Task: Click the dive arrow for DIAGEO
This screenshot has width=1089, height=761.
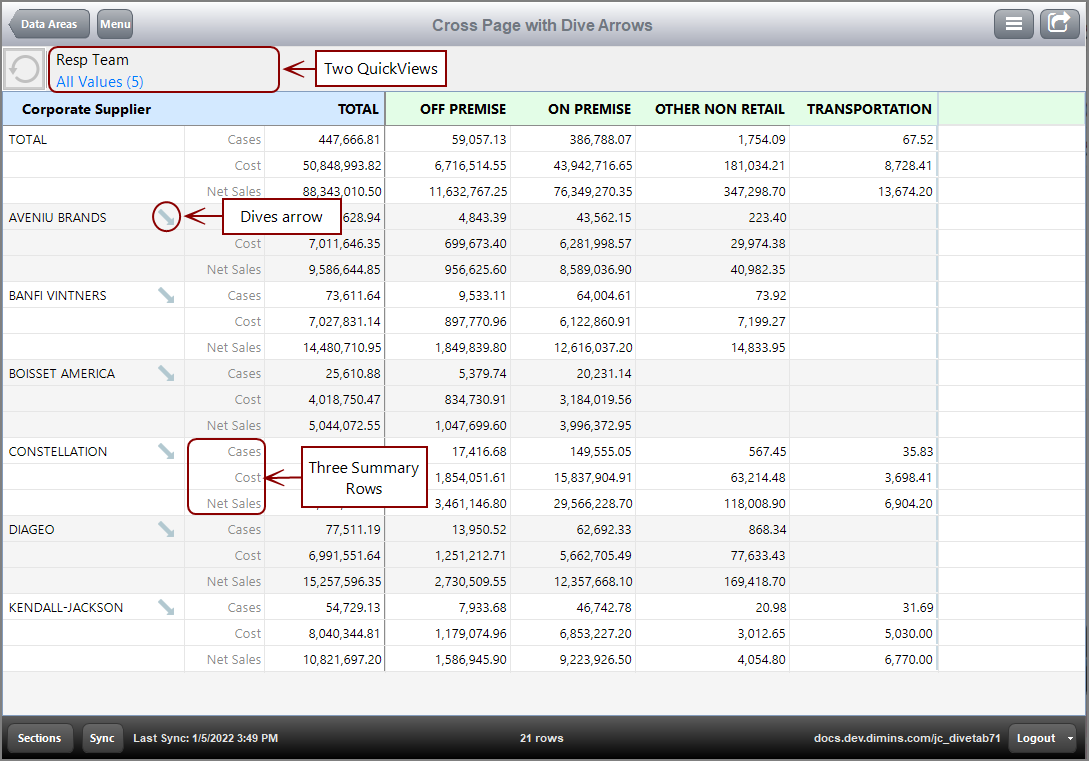Action: 165,528
